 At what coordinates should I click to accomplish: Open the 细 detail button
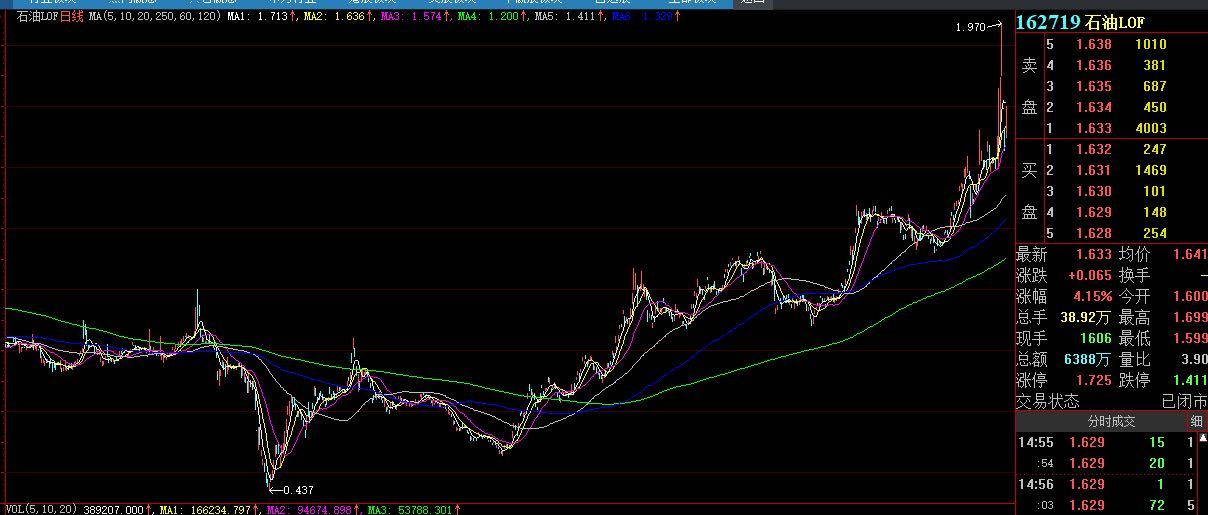tap(1196, 422)
